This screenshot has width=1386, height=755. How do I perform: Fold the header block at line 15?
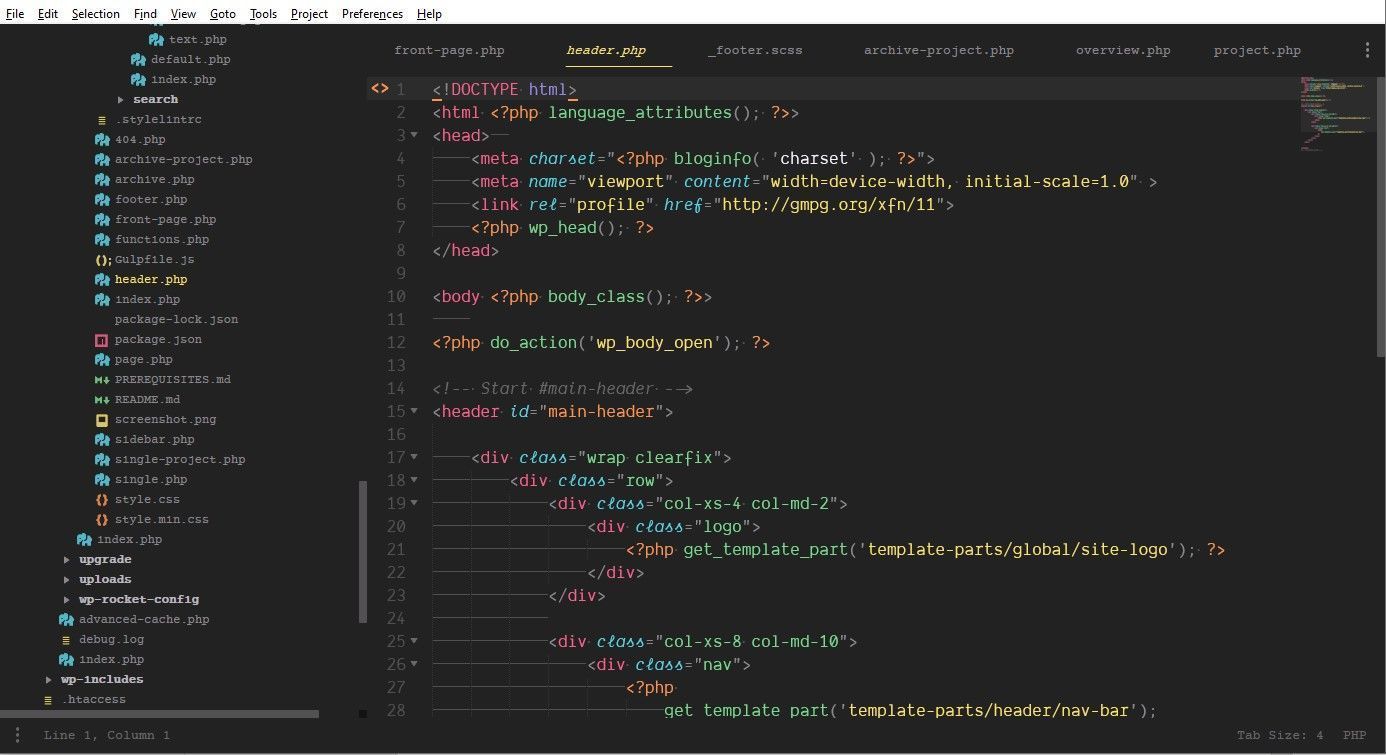tap(414, 411)
